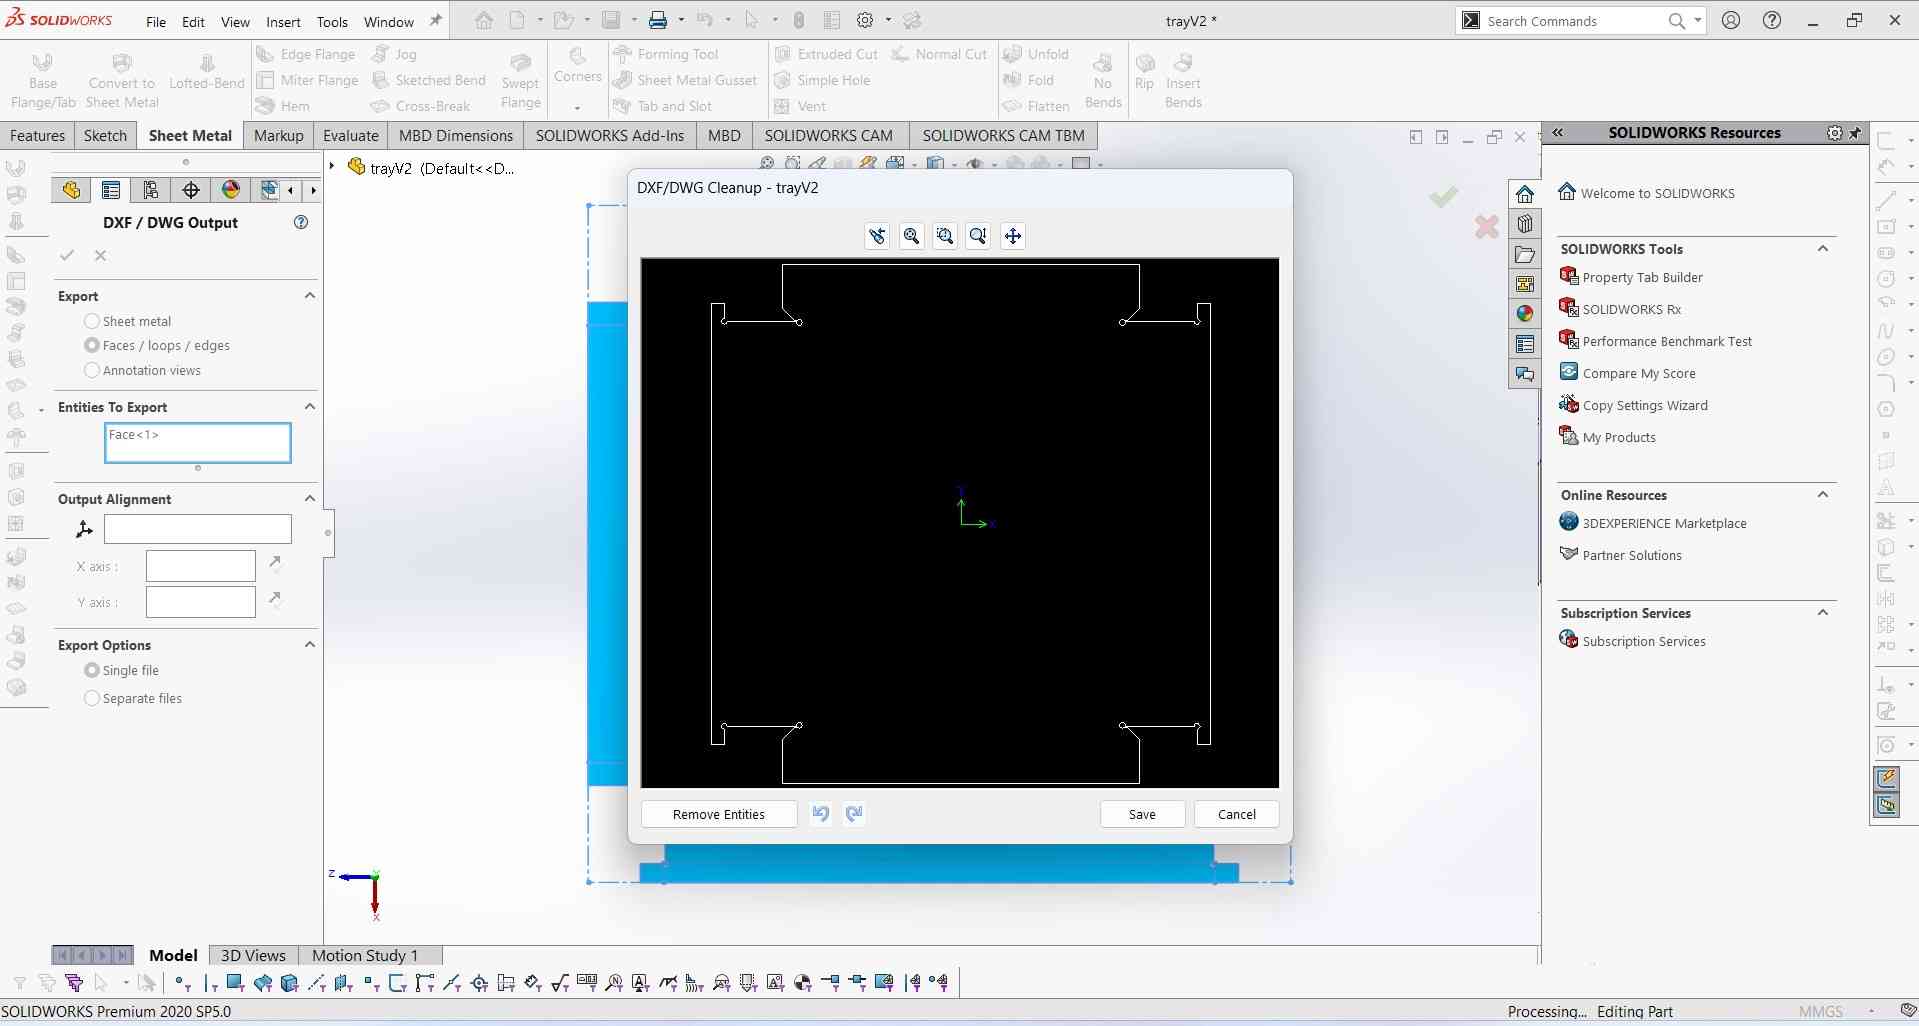Choose Separate files export option
This screenshot has width=1919, height=1026.
tap(92, 698)
